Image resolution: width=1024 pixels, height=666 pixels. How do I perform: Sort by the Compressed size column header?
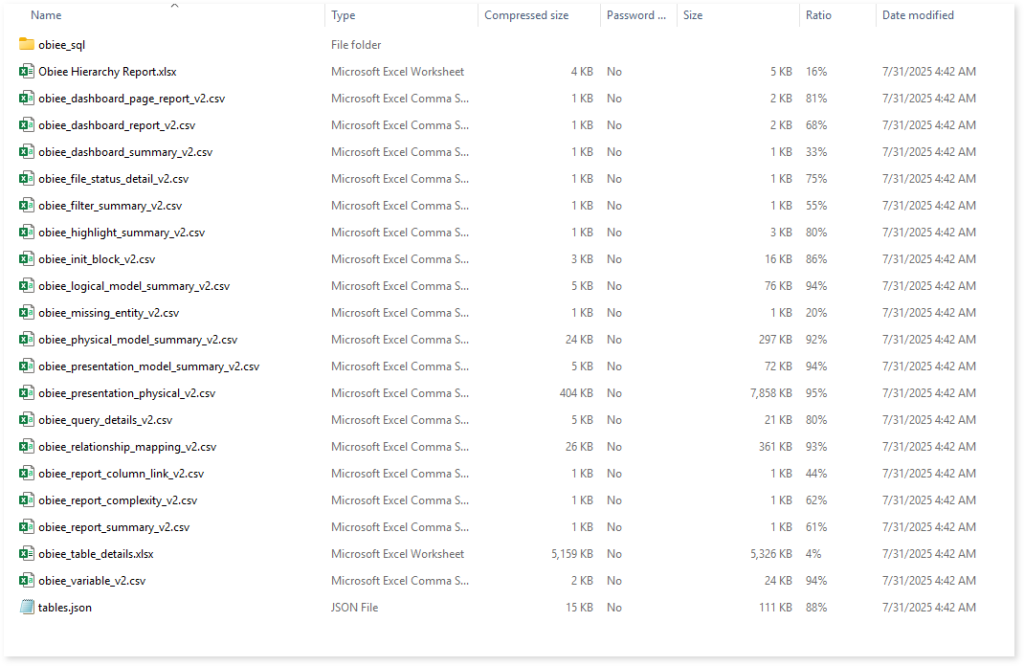[526, 15]
